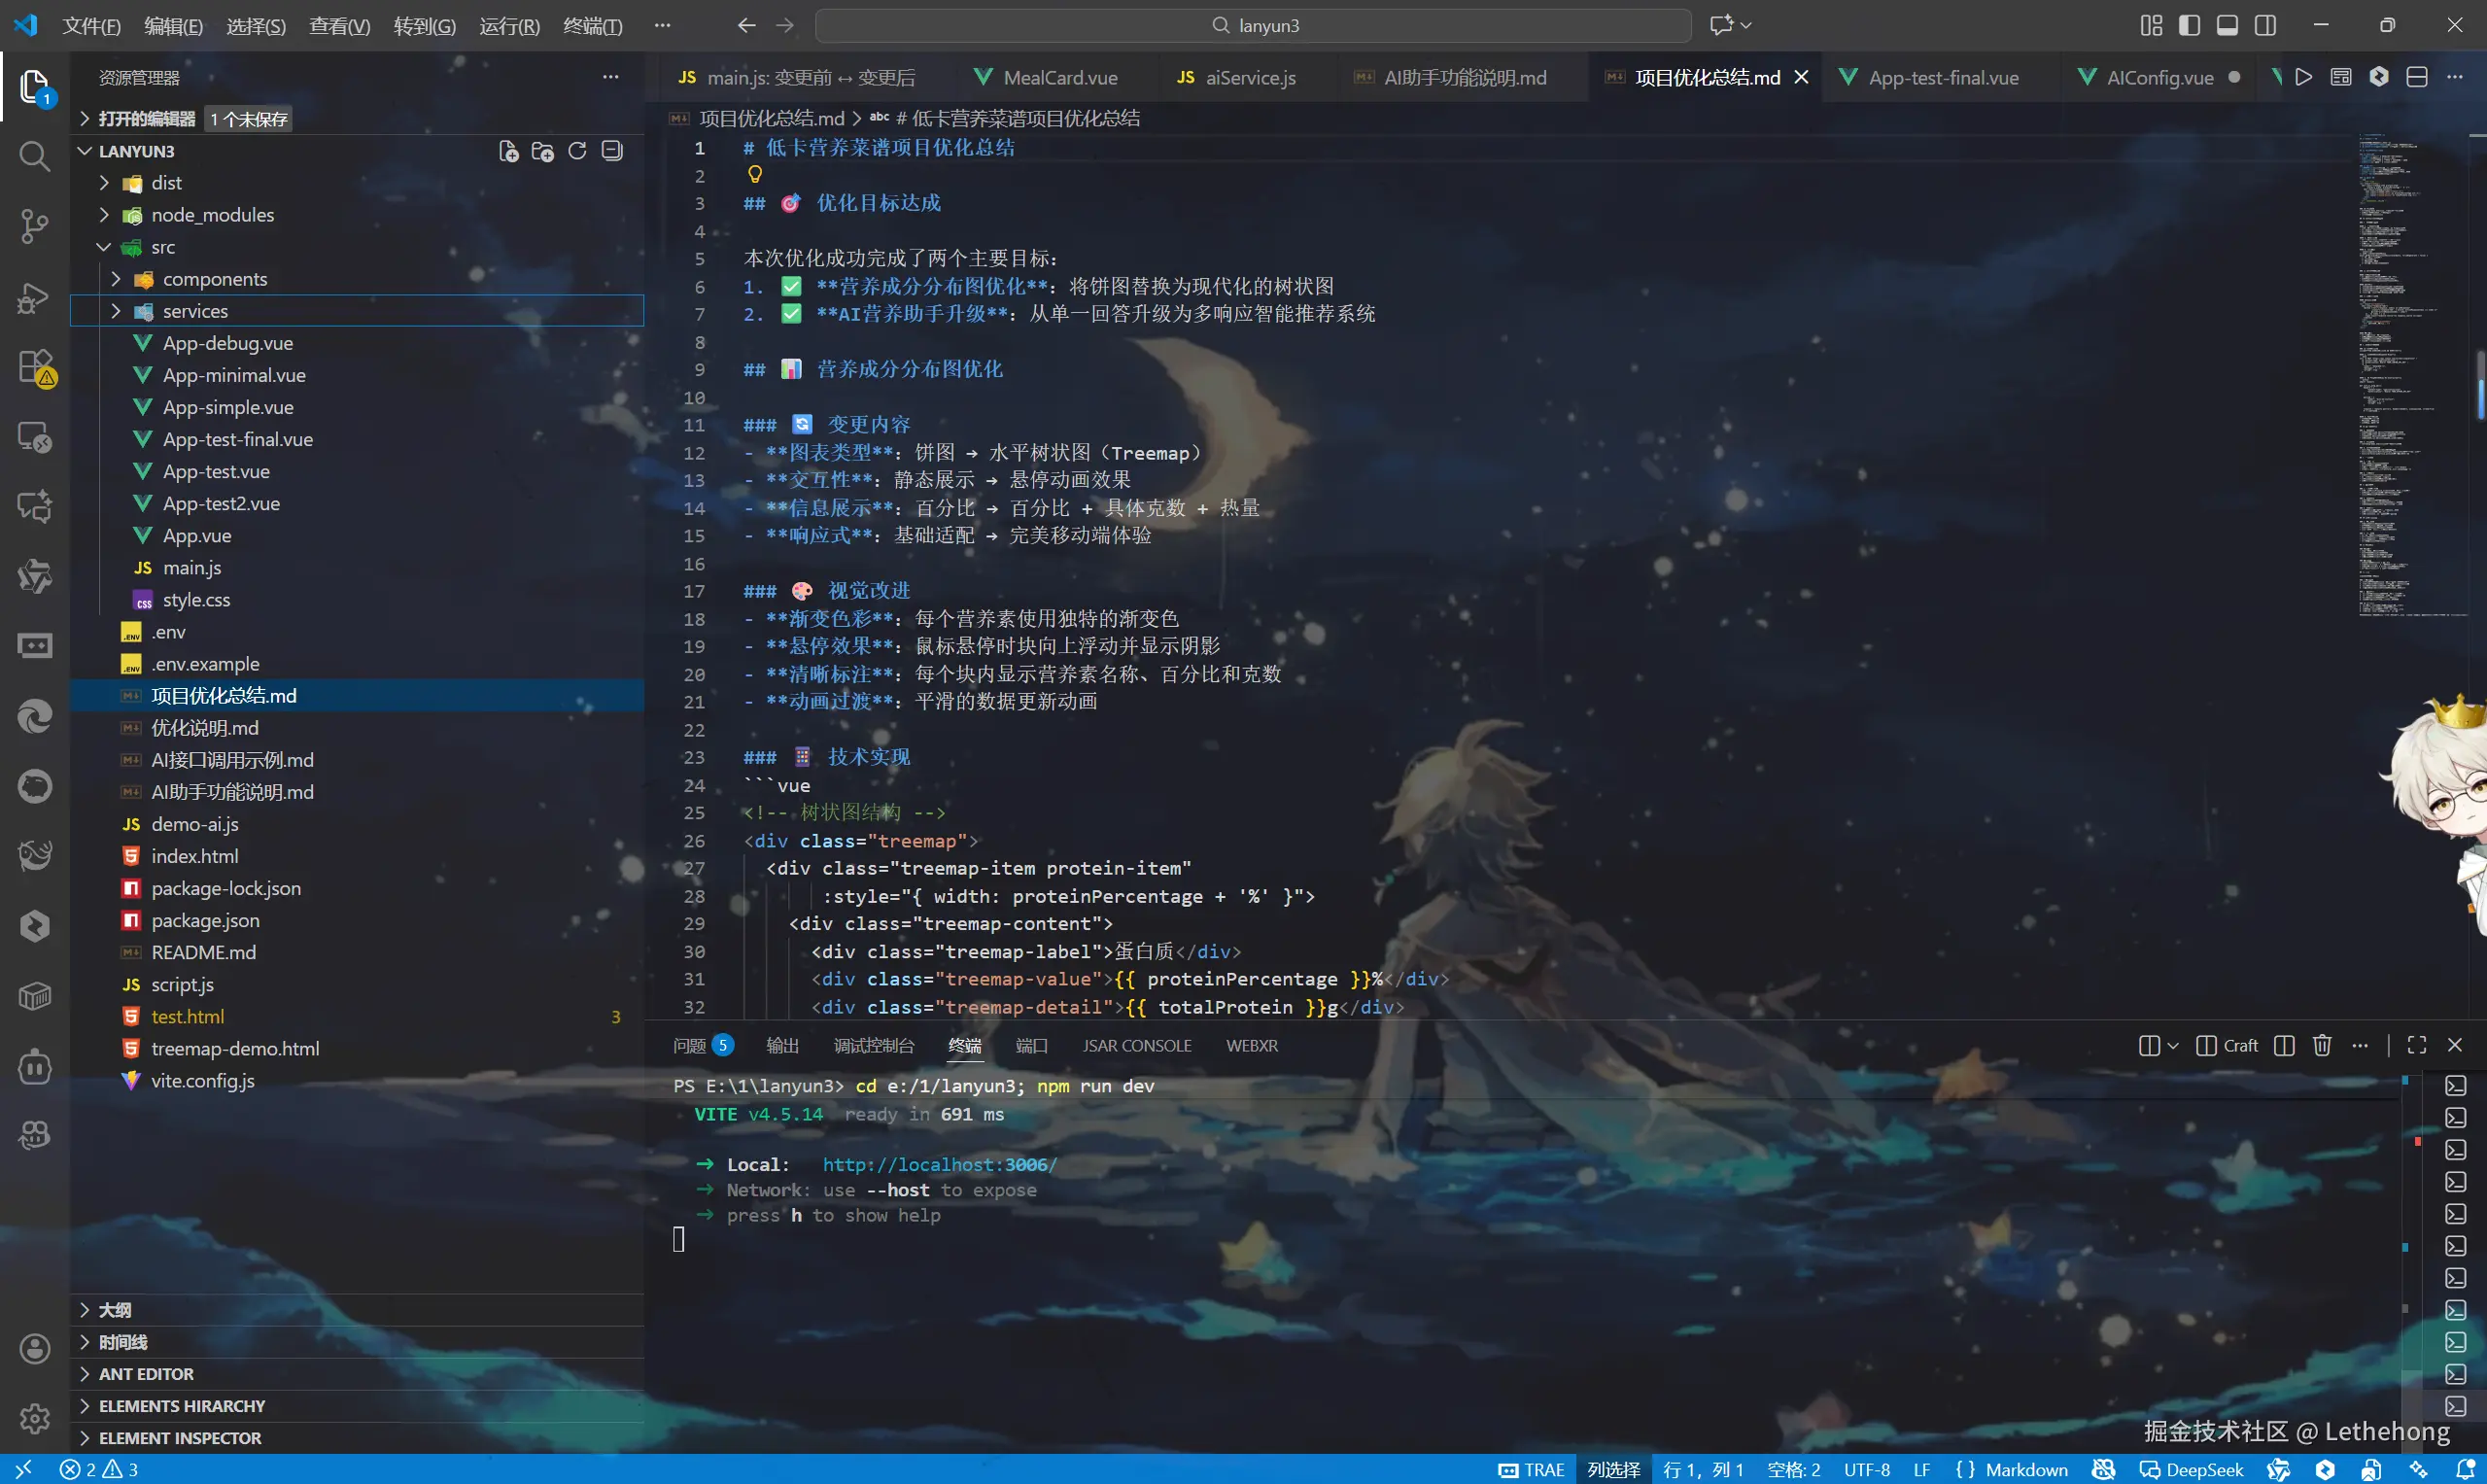Image resolution: width=2487 pixels, height=1484 pixels.
Task: Expand the services folder
Action: click(195, 311)
